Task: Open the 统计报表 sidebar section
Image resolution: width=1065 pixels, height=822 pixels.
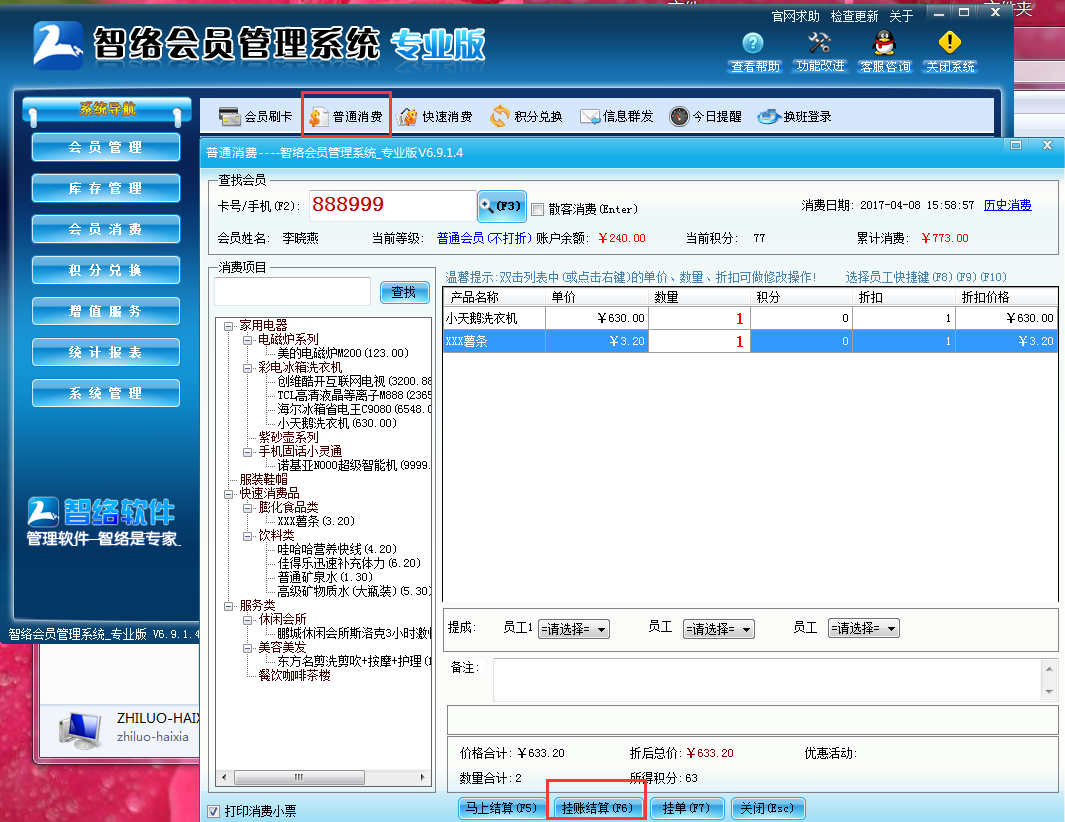Action: tap(105, 352)
